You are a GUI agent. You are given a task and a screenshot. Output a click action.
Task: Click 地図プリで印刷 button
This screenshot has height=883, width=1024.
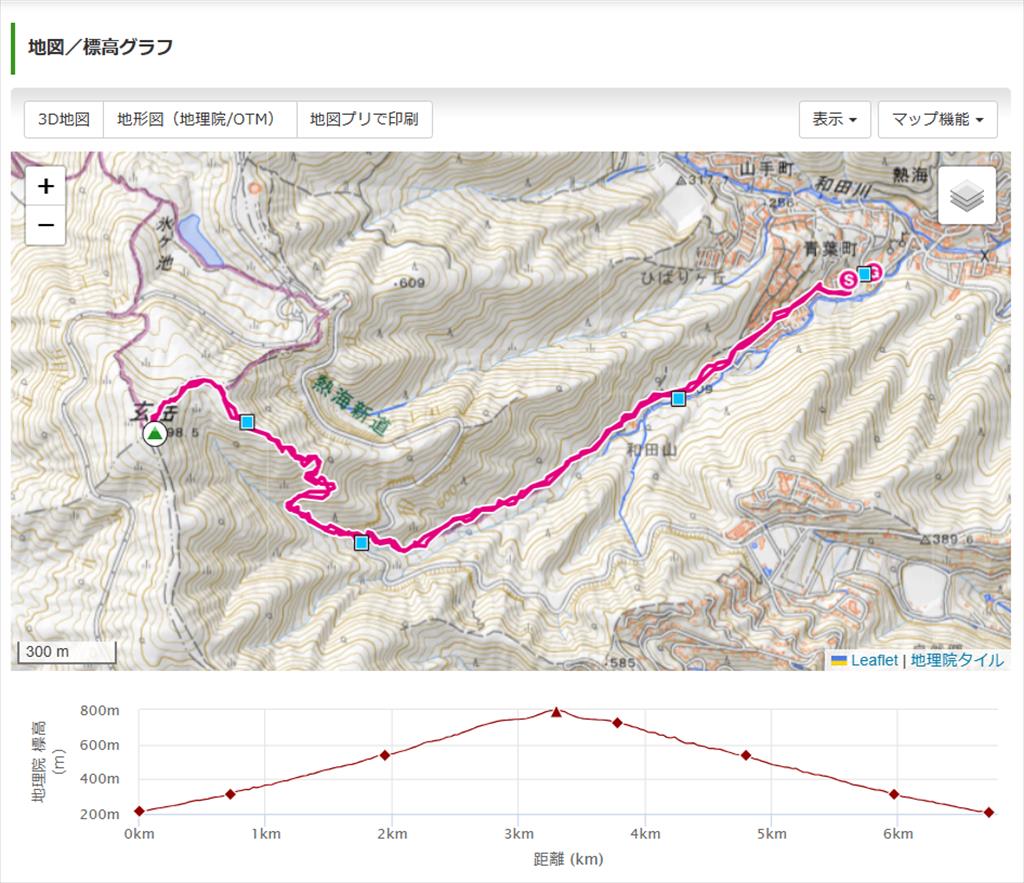[364, 119]
